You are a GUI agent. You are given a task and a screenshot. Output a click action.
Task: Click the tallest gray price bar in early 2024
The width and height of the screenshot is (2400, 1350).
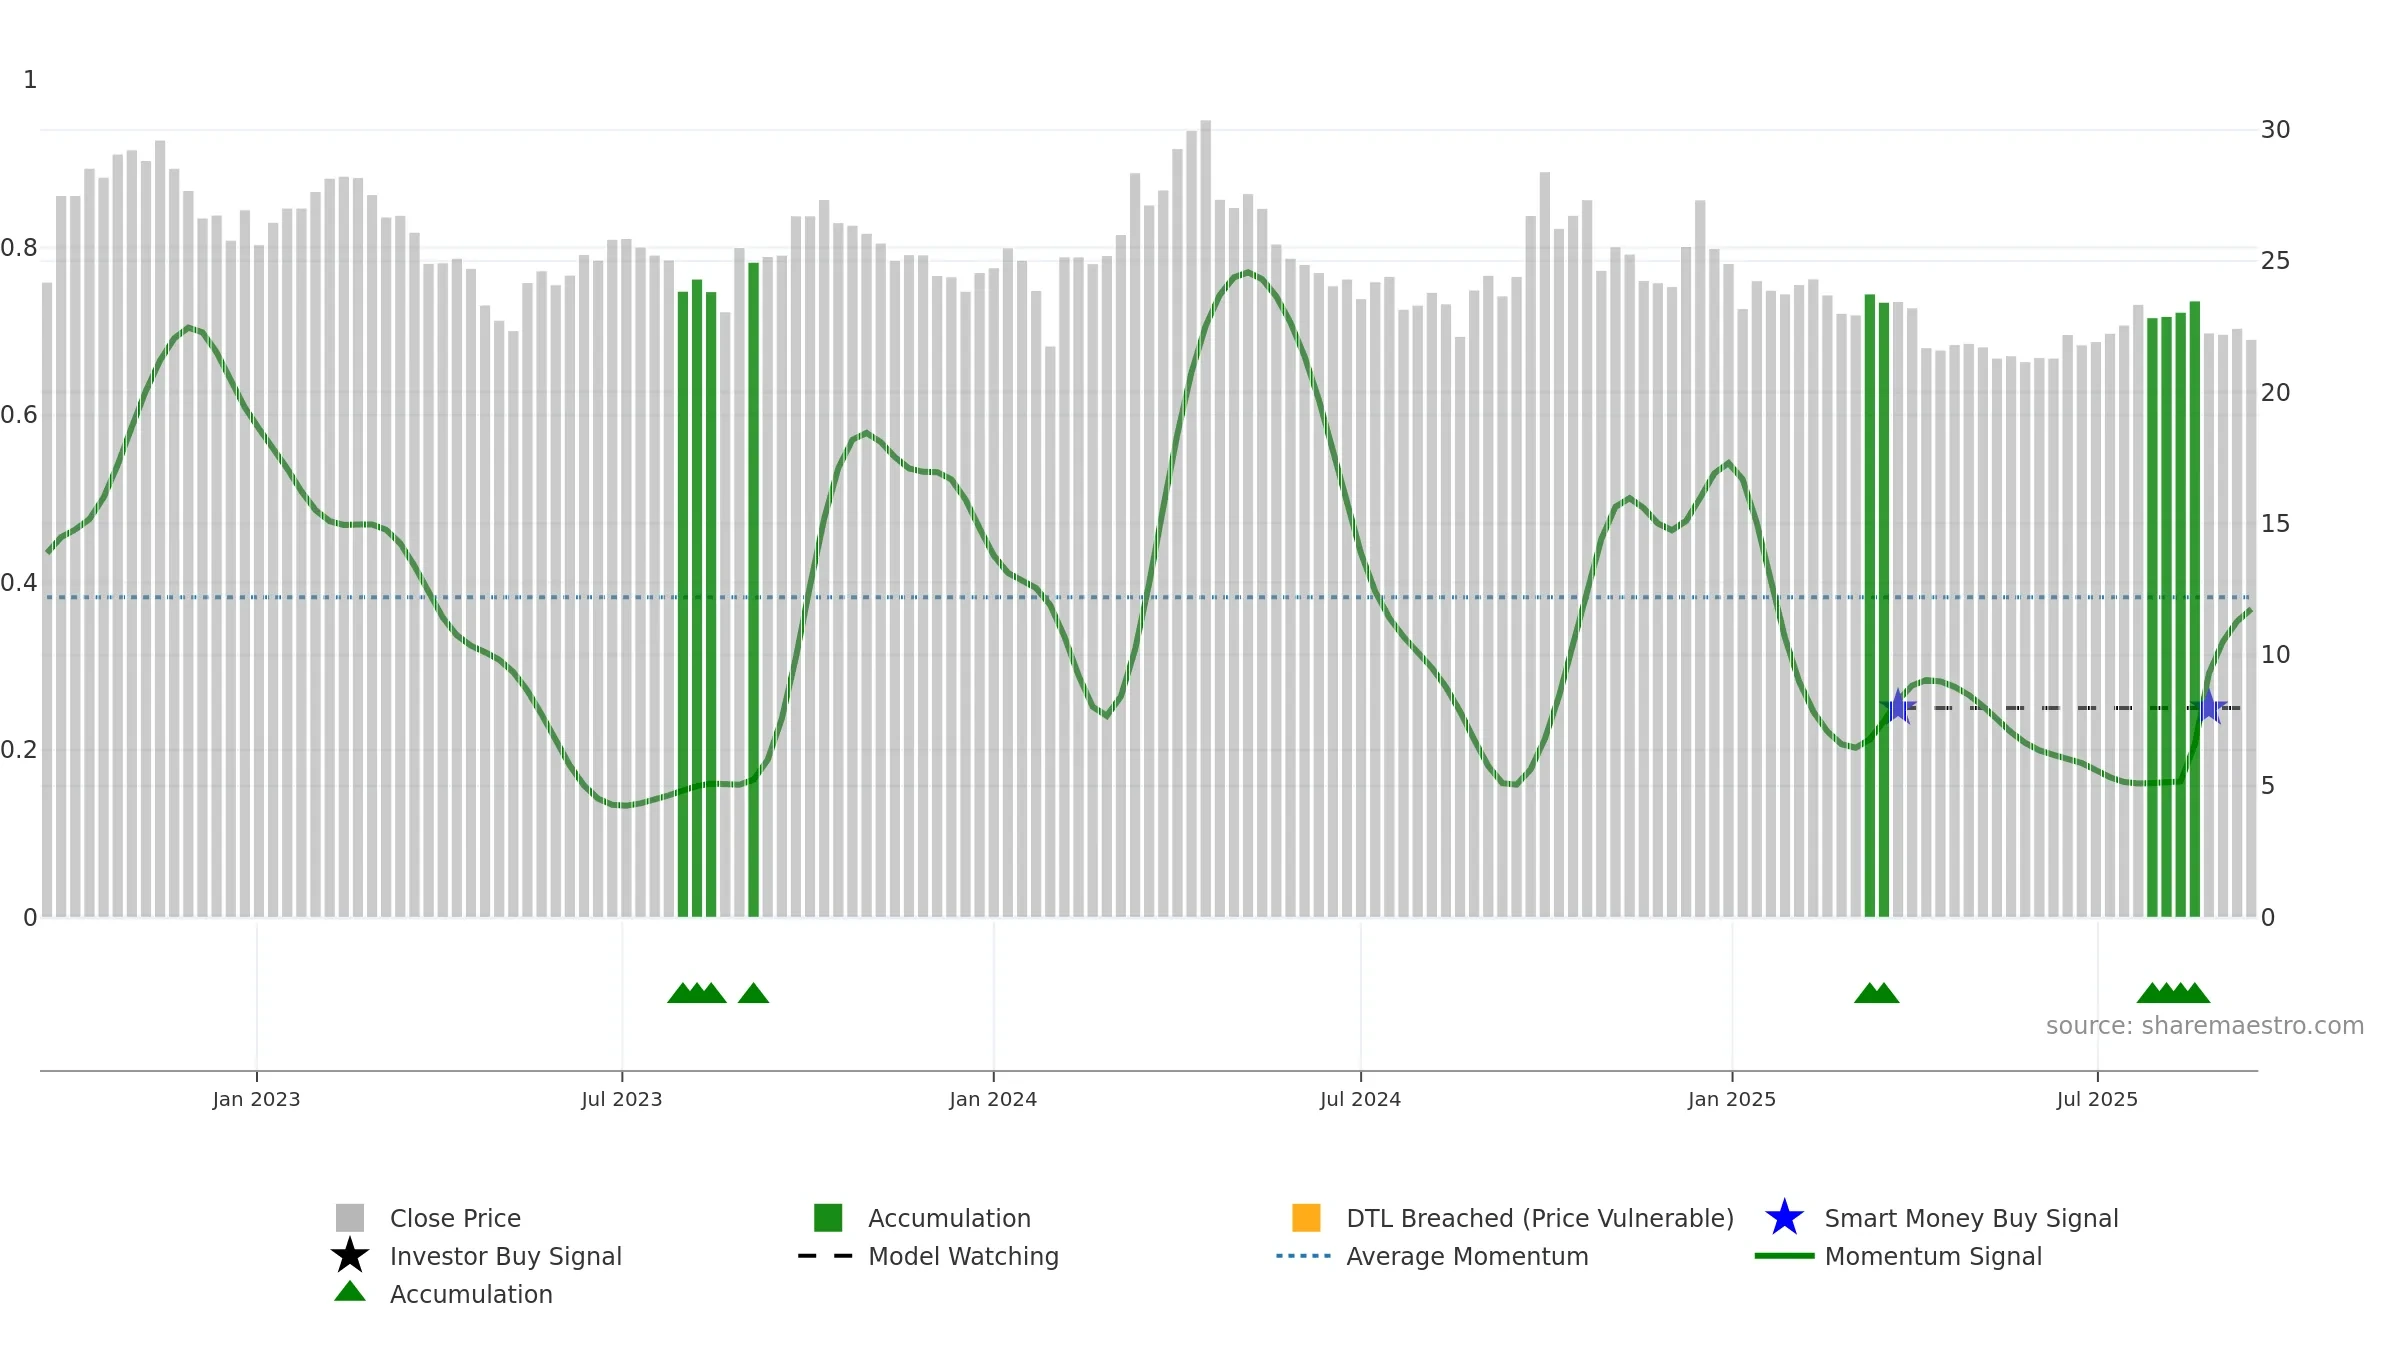pyautogui.click(x=1205, y=518)
